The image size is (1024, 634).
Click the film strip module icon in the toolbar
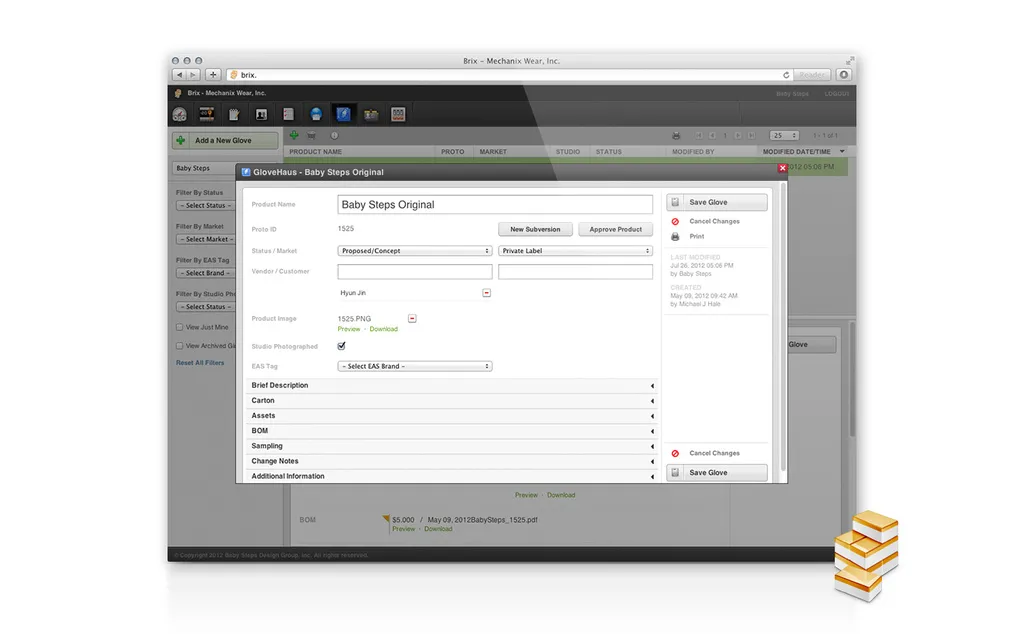[x=207, y=114]
